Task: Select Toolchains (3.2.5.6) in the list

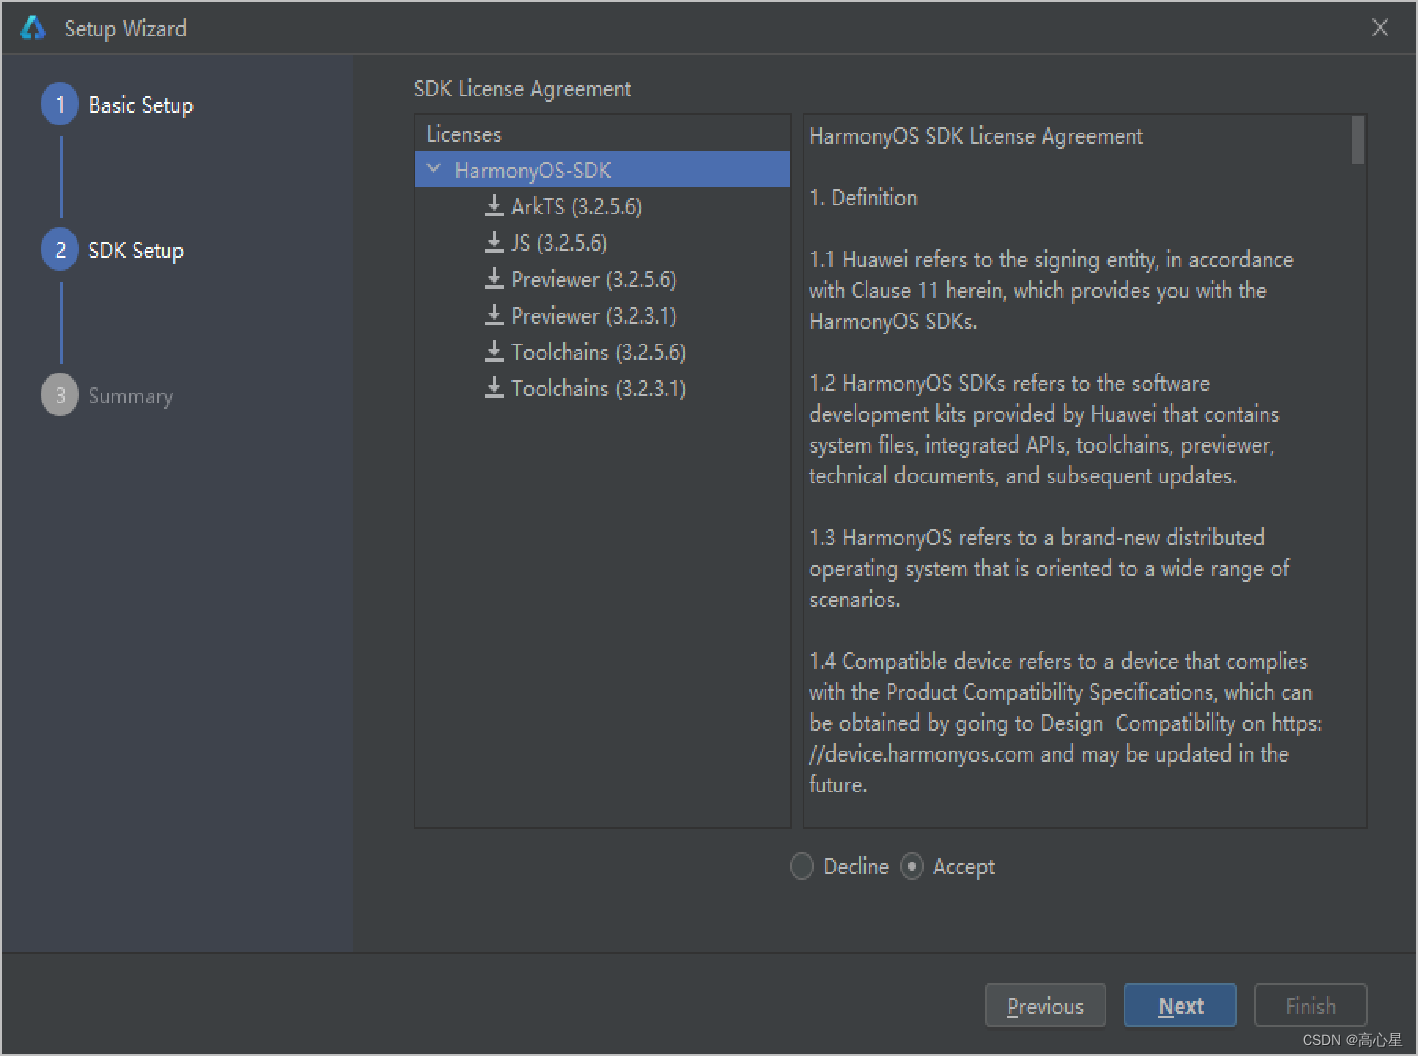Action: pyautogui.click(x=599, y=352)
